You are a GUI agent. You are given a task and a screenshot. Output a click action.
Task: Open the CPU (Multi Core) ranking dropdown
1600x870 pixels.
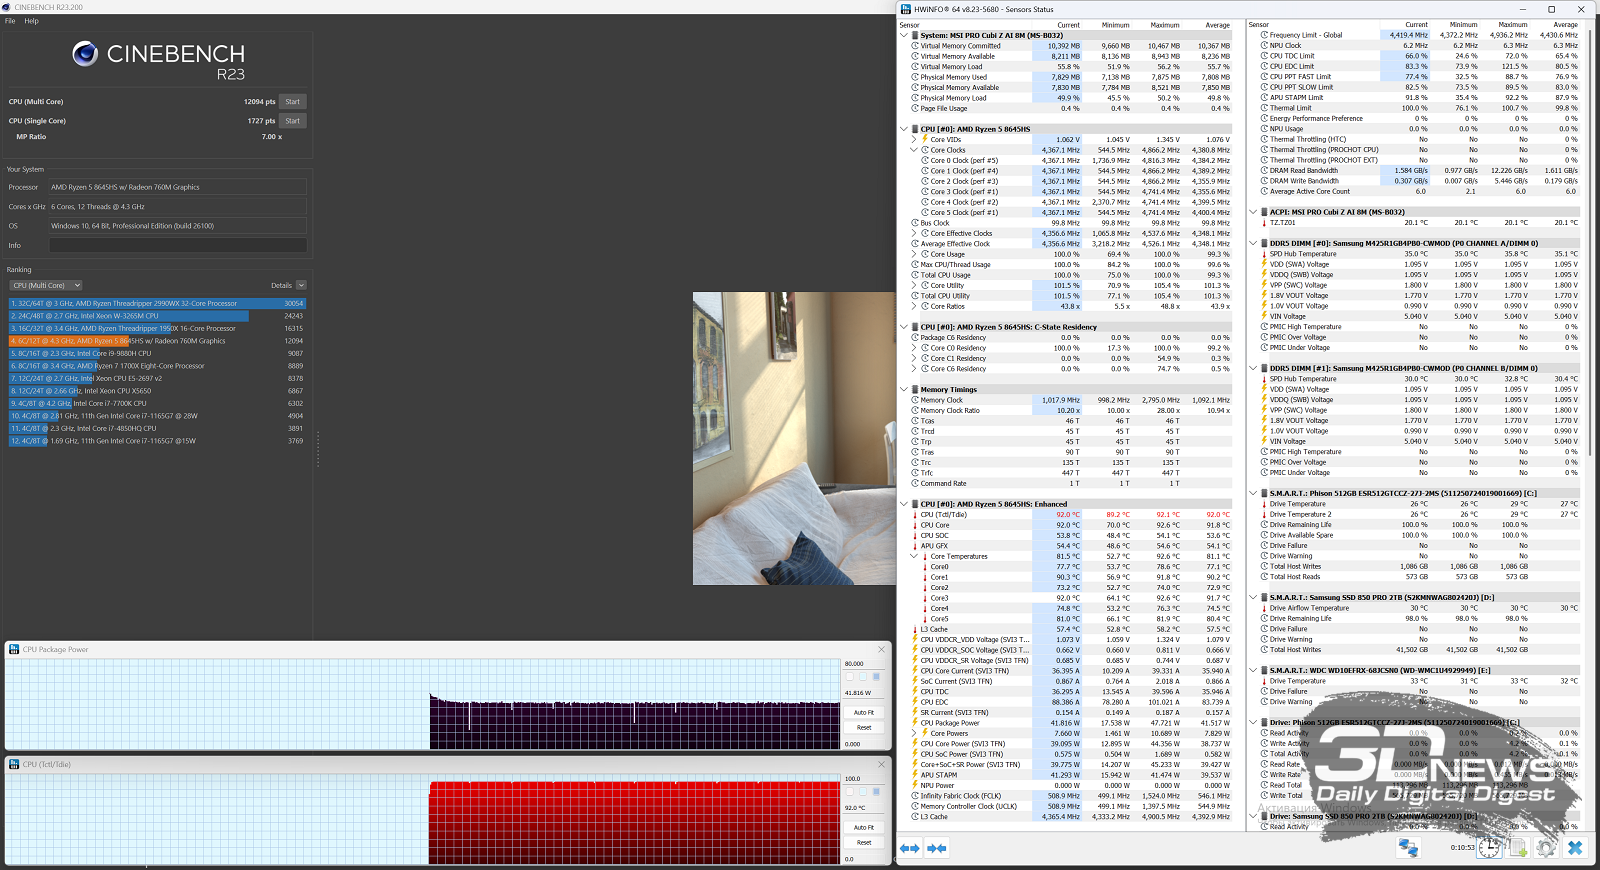[46, 285]
